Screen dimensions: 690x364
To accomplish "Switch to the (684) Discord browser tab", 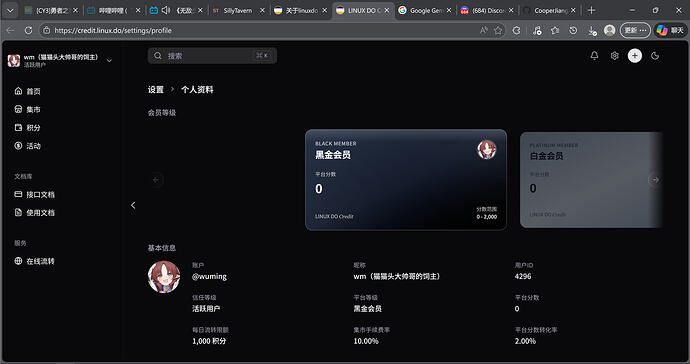I will click(x=488, y=11).
